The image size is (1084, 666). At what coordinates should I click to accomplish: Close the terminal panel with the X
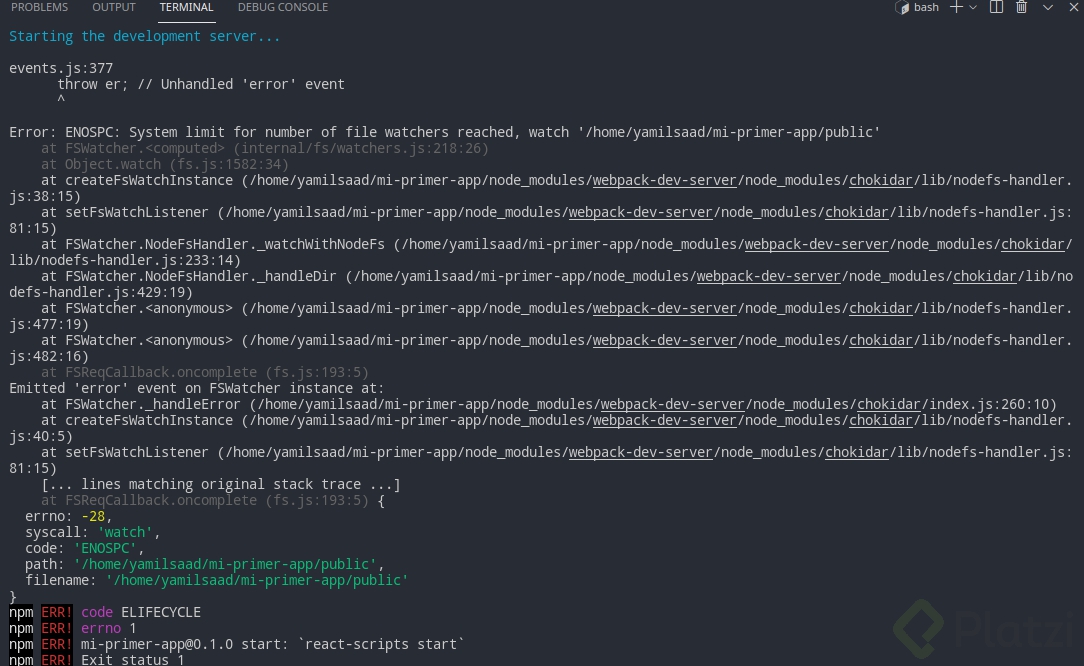[1074, 8]
